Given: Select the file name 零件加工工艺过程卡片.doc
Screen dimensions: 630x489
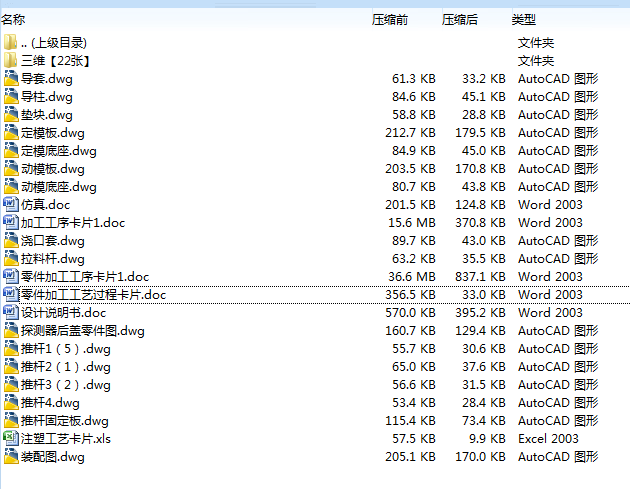Looking at the screenshot, I should pyautogui.click(x=93, y=295).
